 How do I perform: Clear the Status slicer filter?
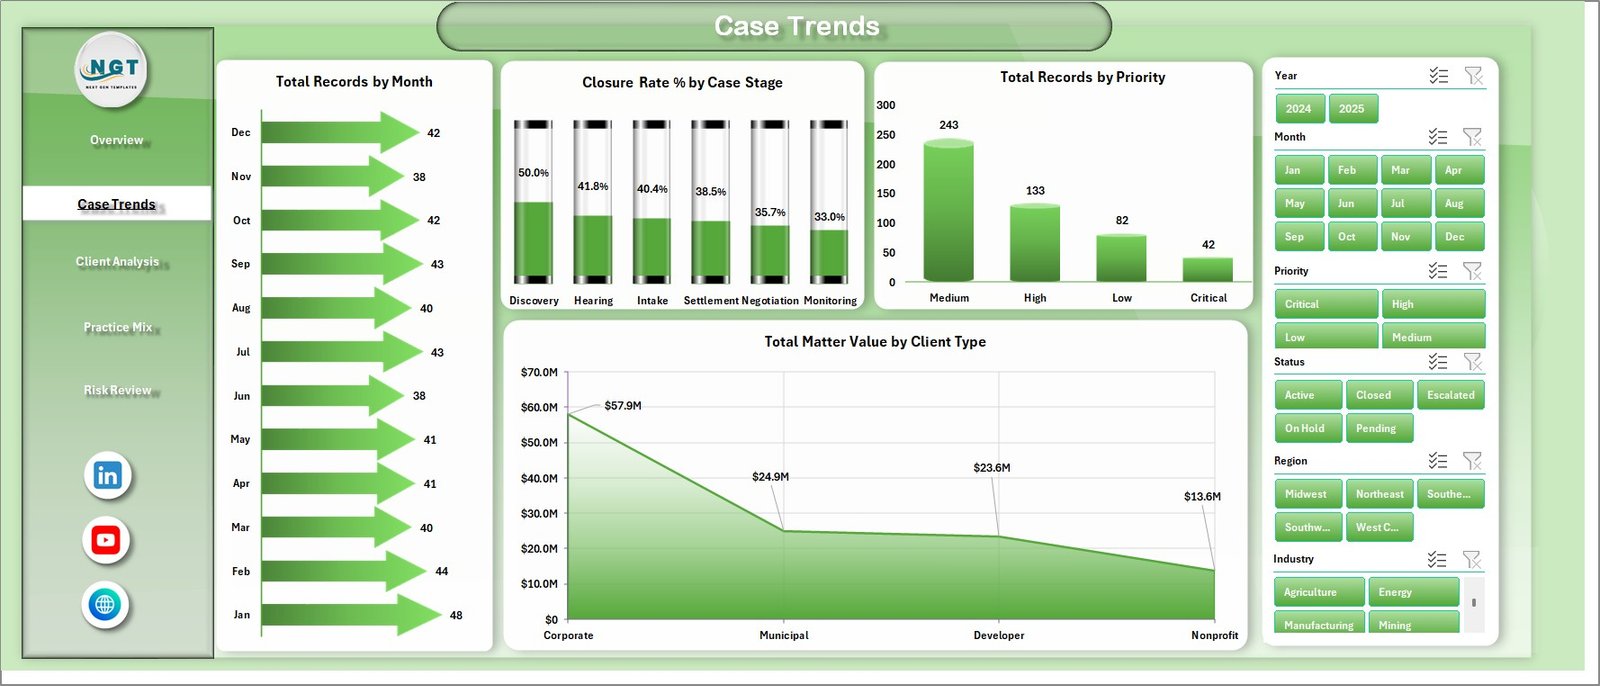pos(1473,362)
